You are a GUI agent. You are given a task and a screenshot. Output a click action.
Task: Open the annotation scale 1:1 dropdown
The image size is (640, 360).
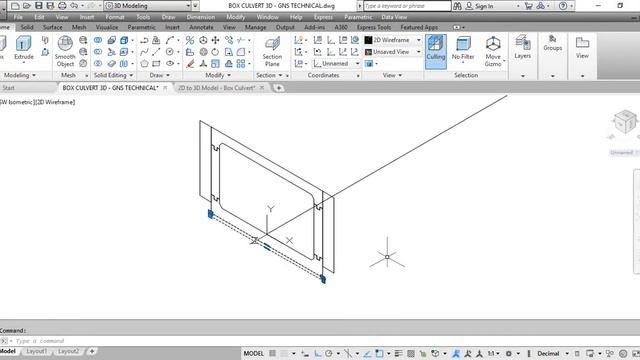(493, 353)
